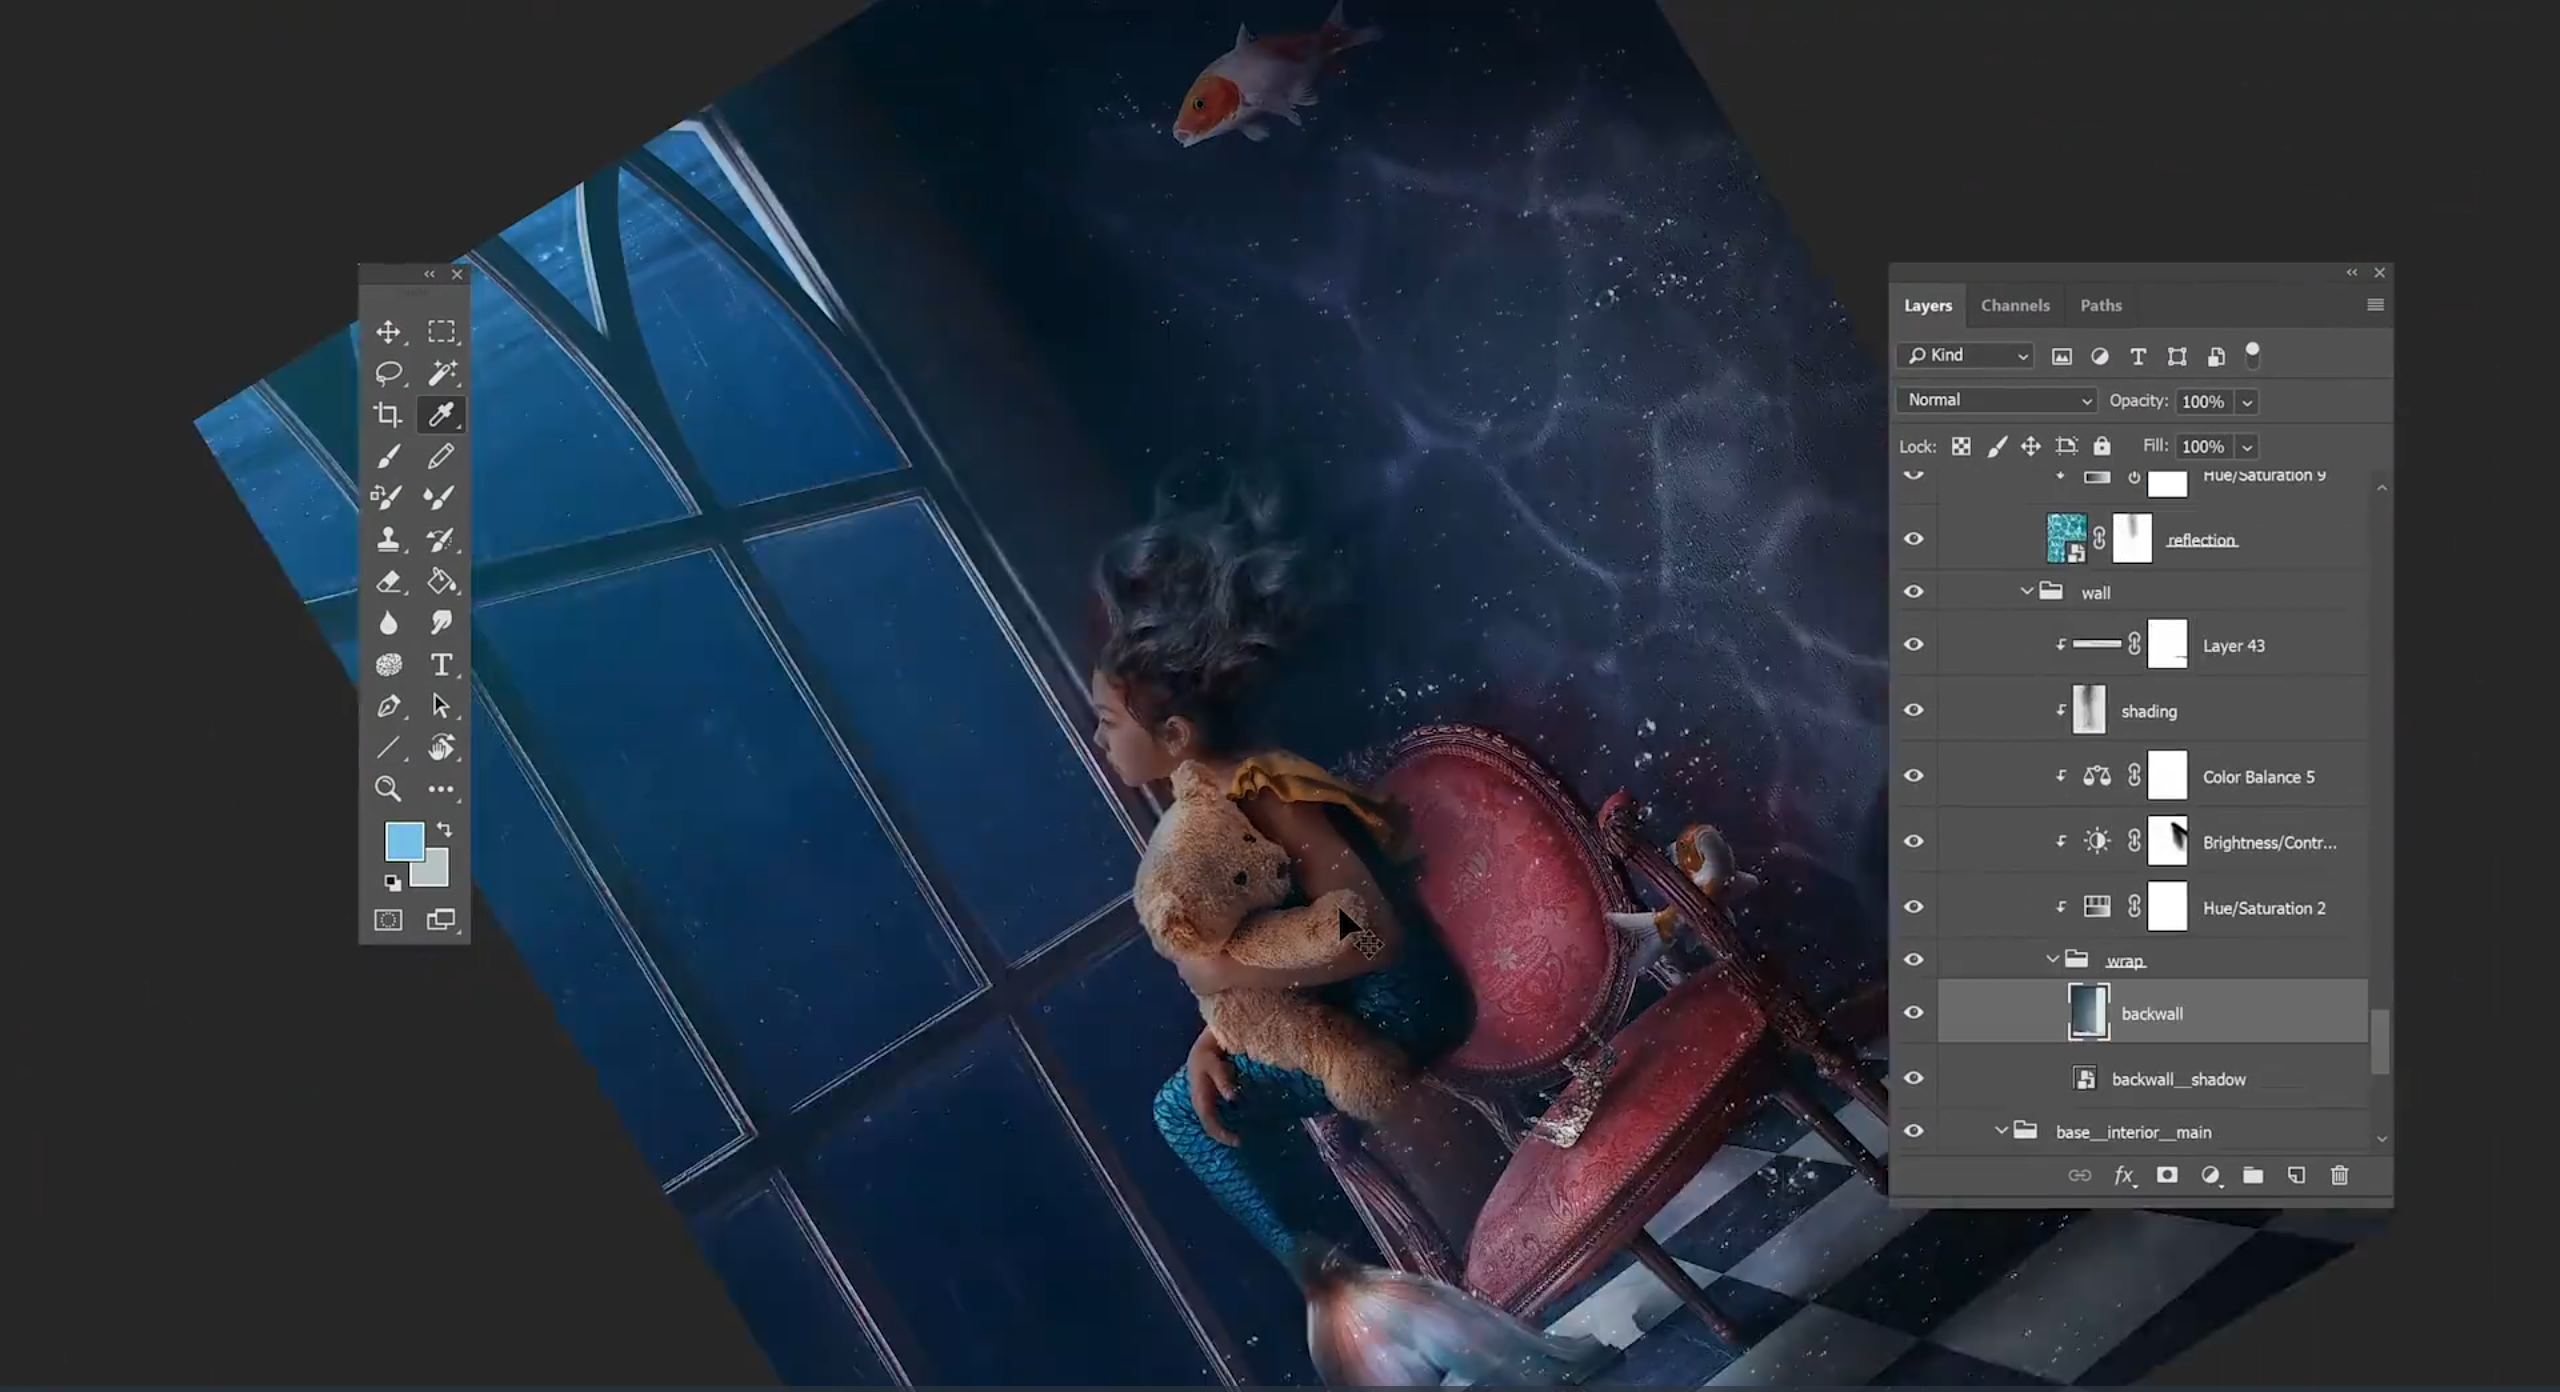Click the Fill value field
This screenshot has height=1392, width=2560.
(2204, 446)
